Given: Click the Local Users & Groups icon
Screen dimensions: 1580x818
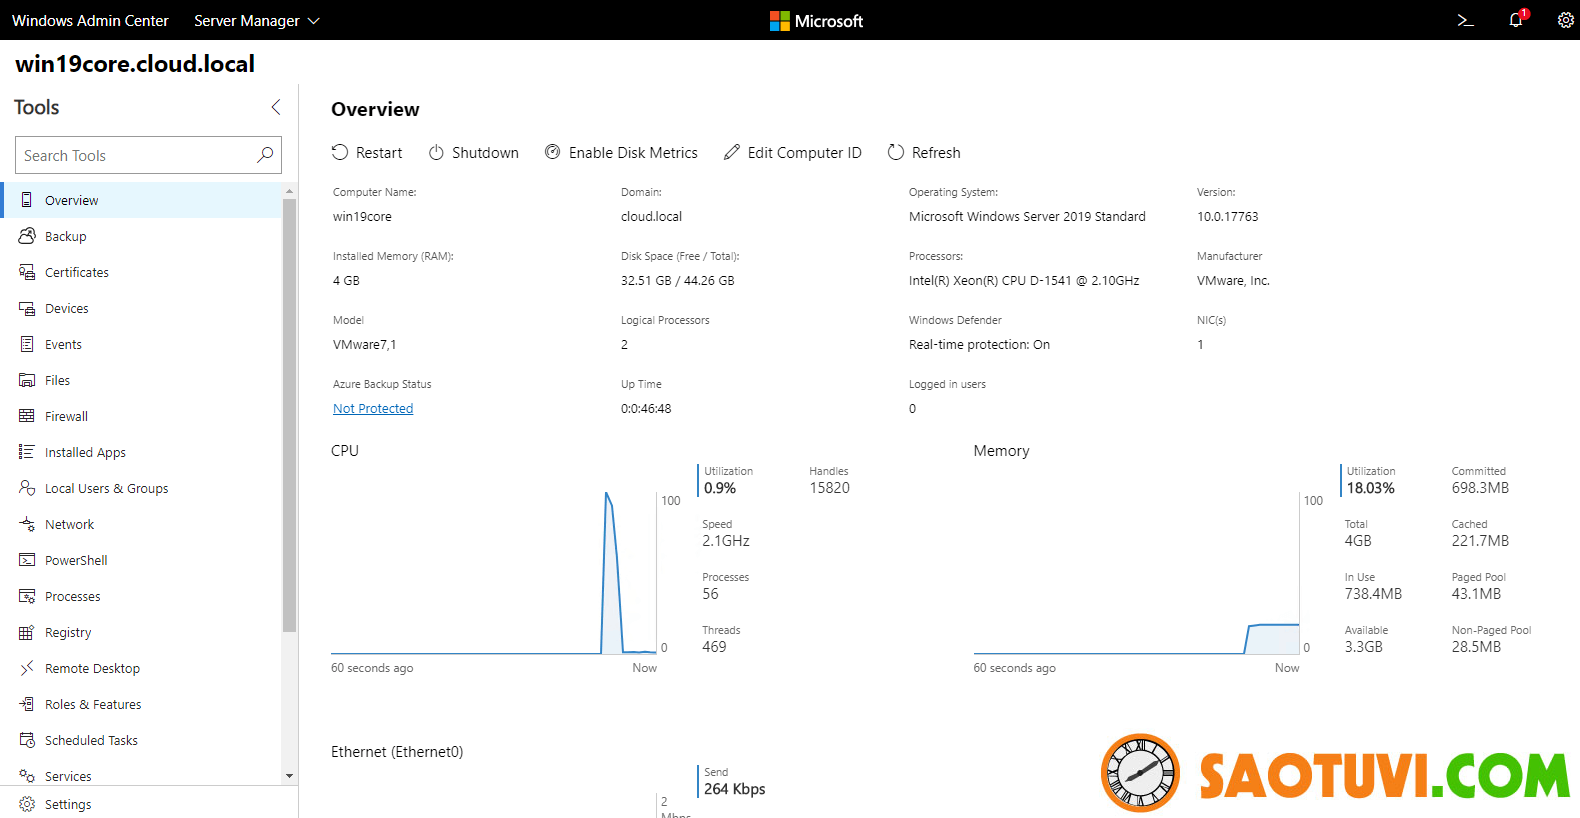Looking at the screenshot, I should (27, 488).
